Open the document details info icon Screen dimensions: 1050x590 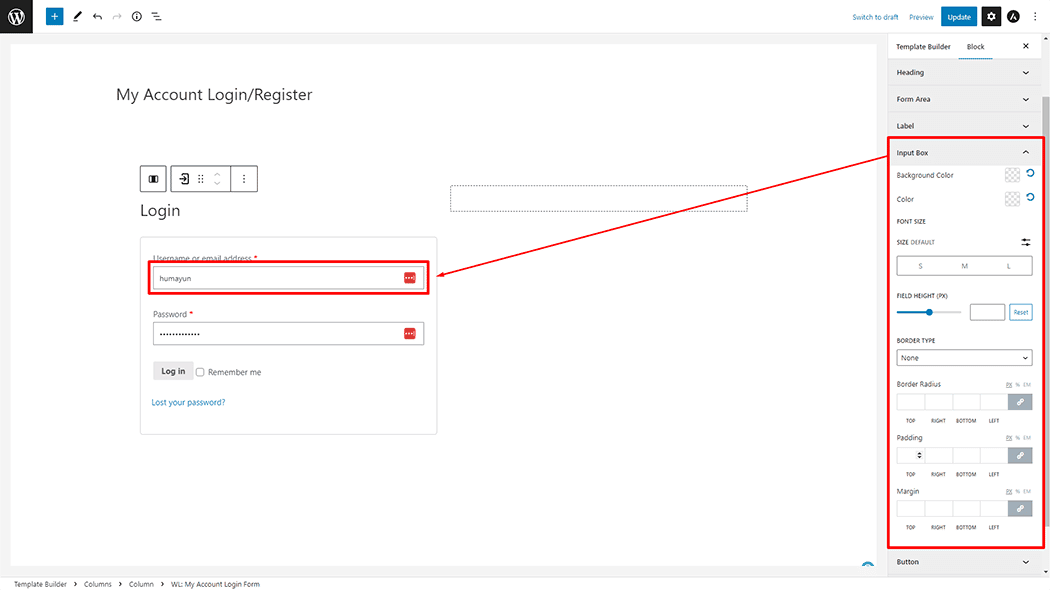click(137, 16)
